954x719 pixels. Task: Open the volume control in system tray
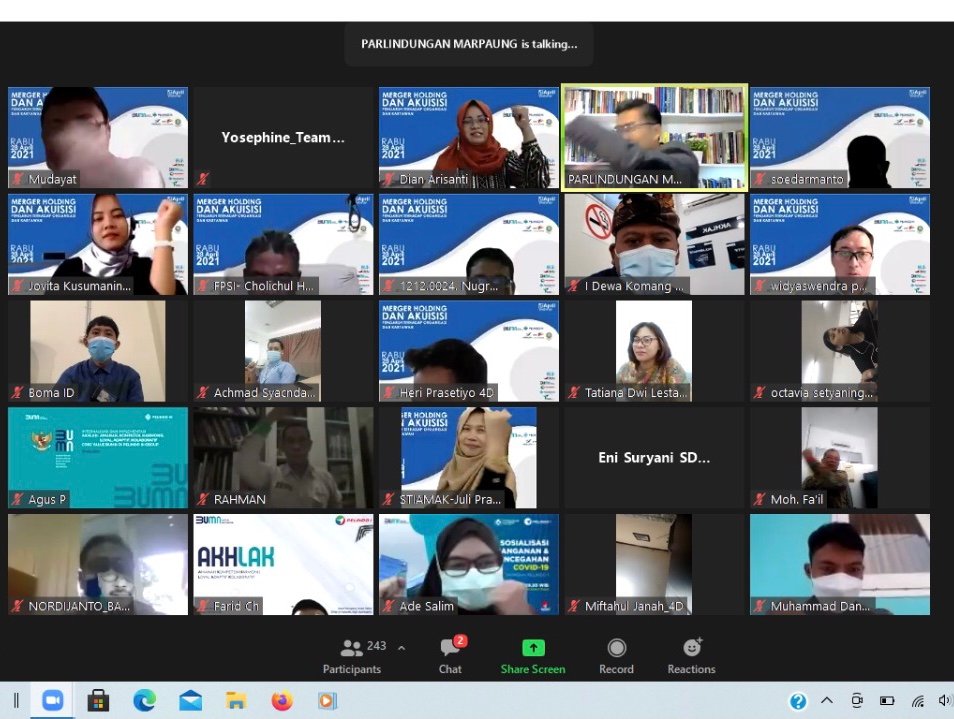(944, 701)
